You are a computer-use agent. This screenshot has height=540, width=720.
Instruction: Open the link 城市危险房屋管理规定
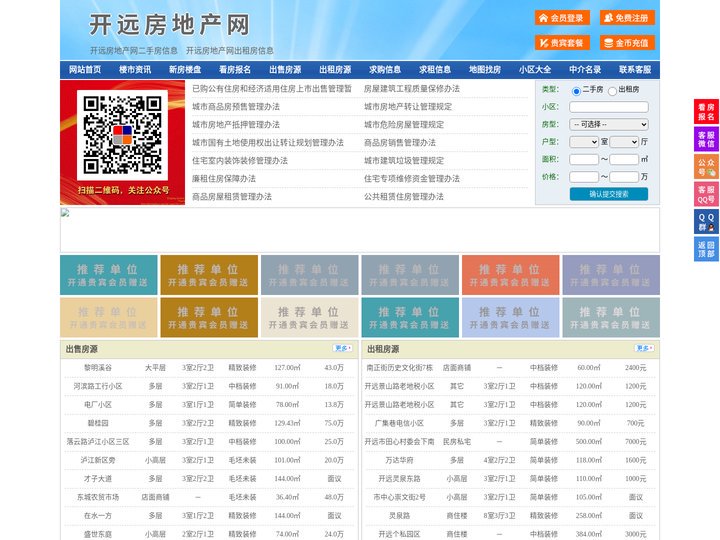pos(404,124)
